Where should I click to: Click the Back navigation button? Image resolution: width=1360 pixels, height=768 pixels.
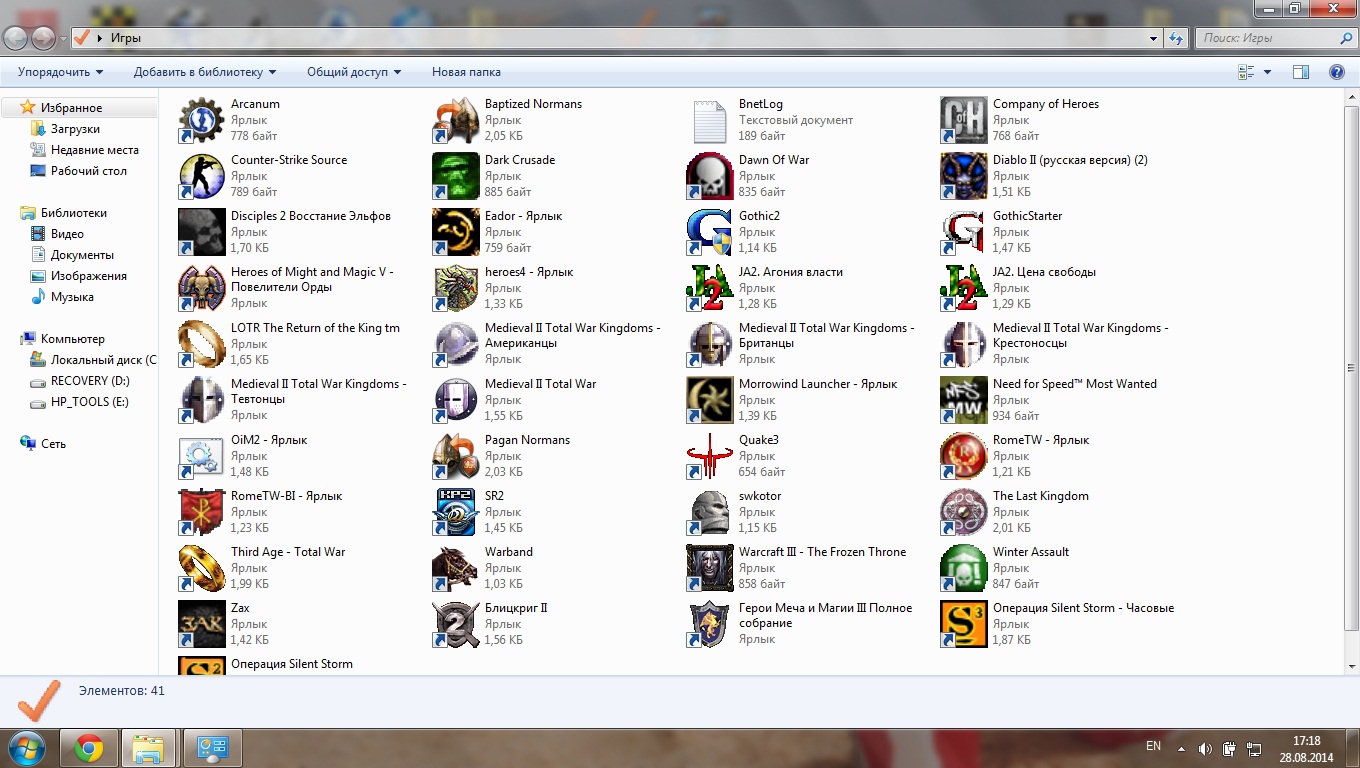coord(16,38)
